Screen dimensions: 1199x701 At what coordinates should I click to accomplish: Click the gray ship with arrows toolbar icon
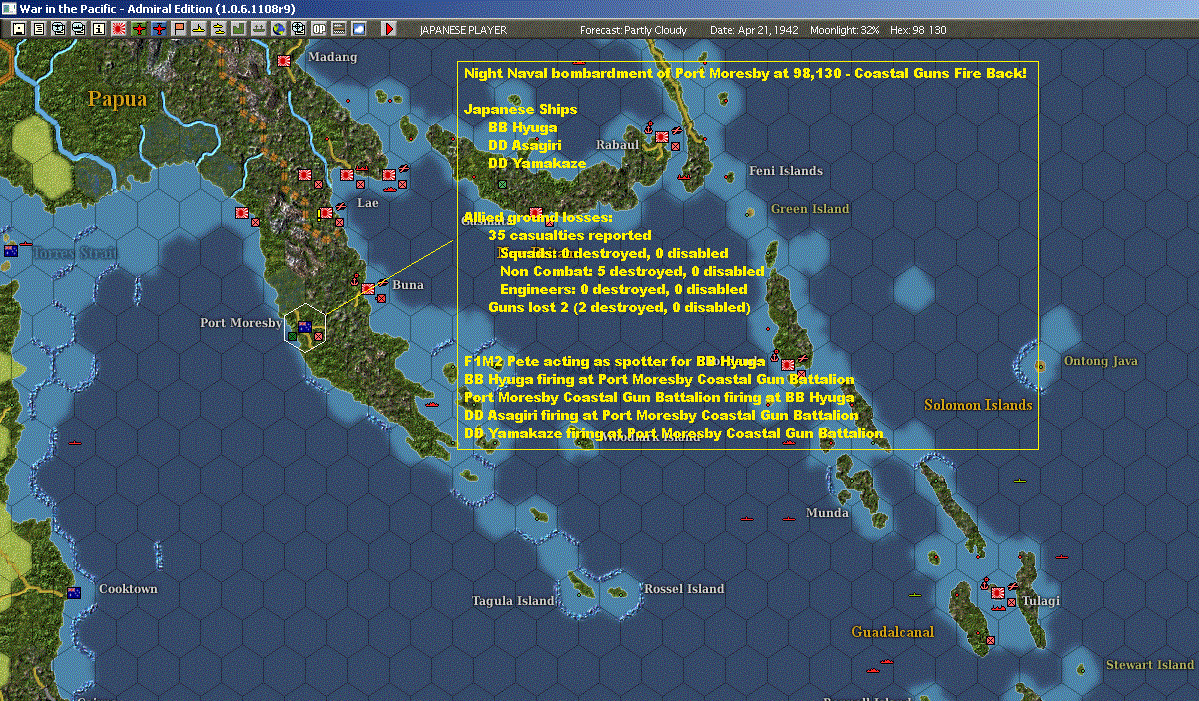tap(258, 29)
